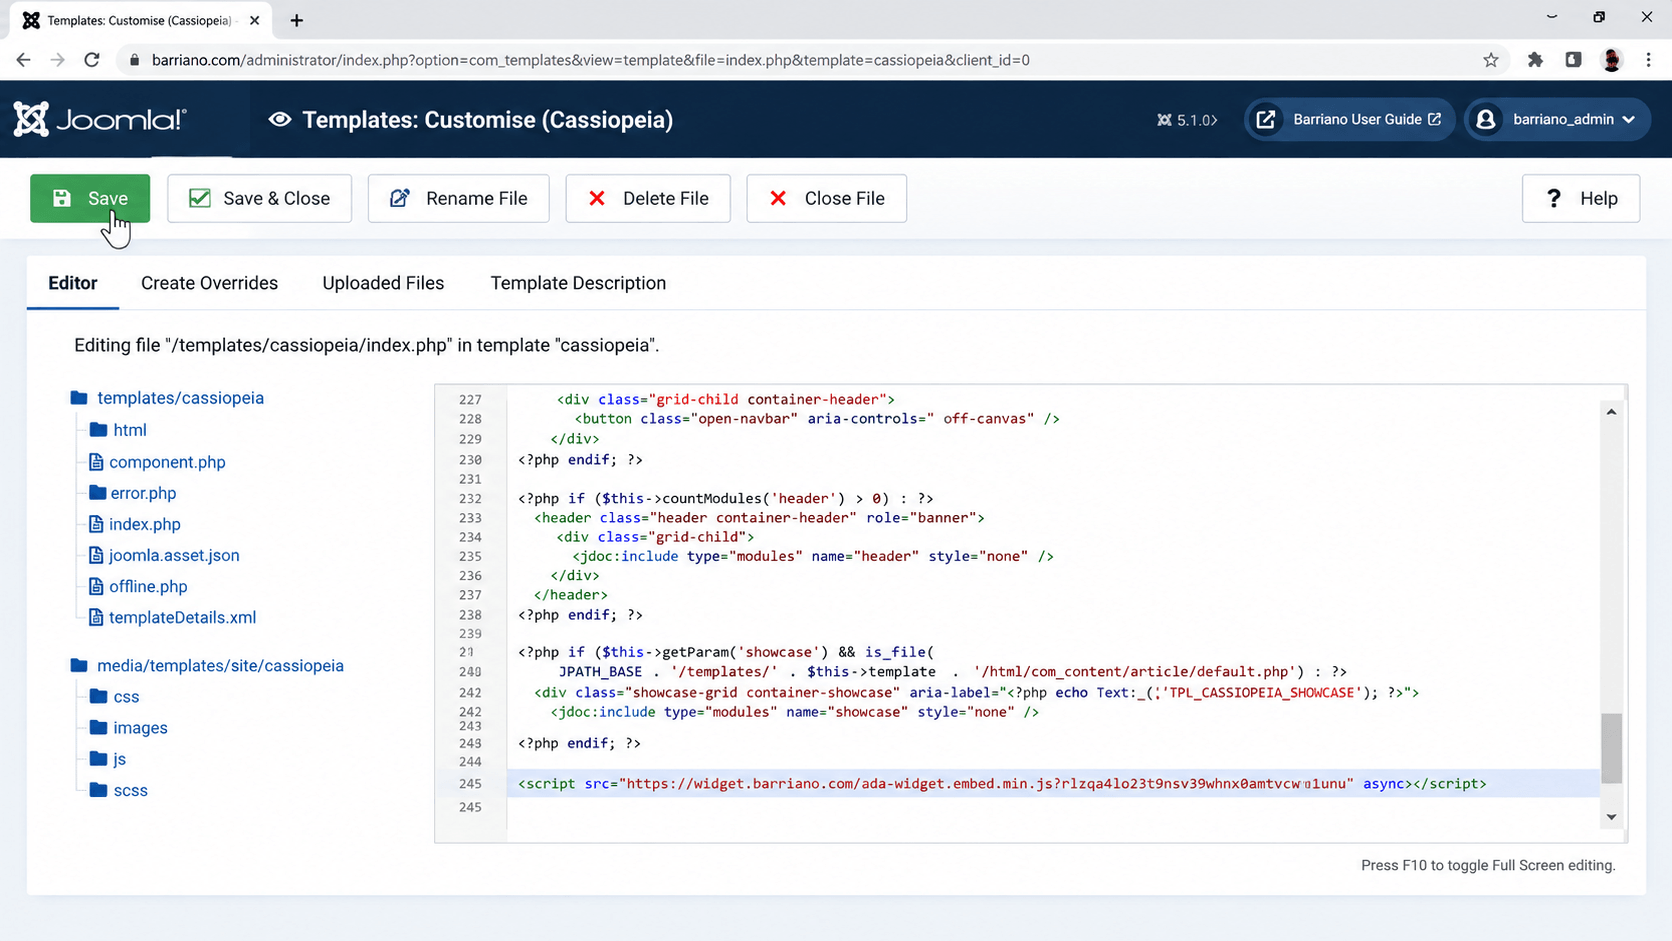Click scroll down arrow of code editor
Screen dimensions: 1672x941
pyautogui.click(x=1611, y=817)
